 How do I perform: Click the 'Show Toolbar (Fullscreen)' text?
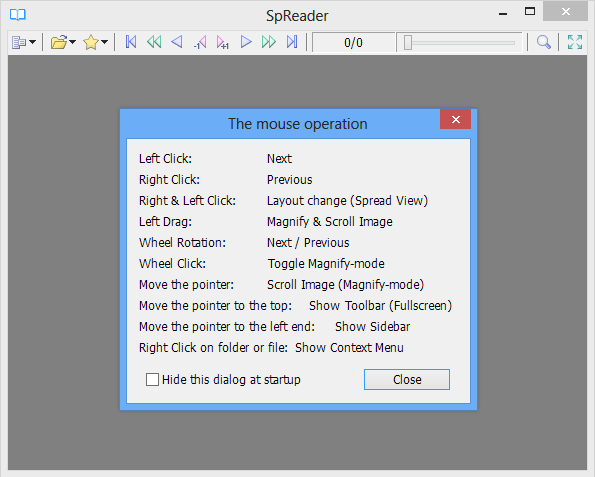380,306
